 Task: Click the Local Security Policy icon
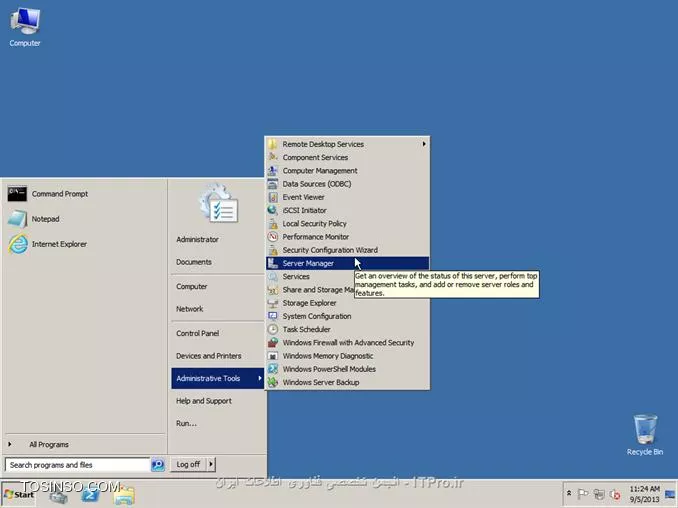click(273, 224)
